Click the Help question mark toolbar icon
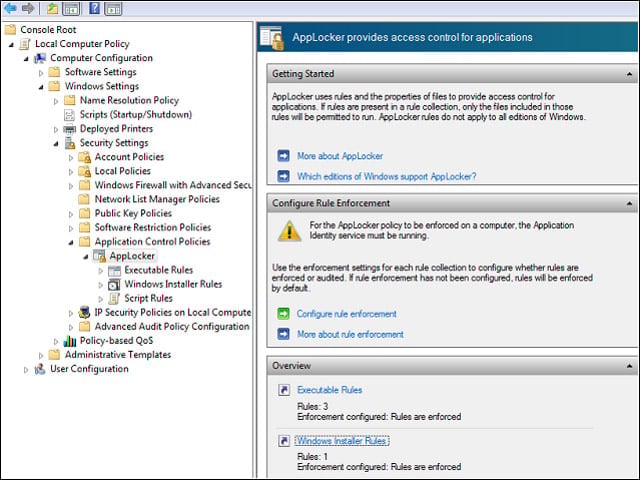Viewport: 640px width, 480px height. 94,8
